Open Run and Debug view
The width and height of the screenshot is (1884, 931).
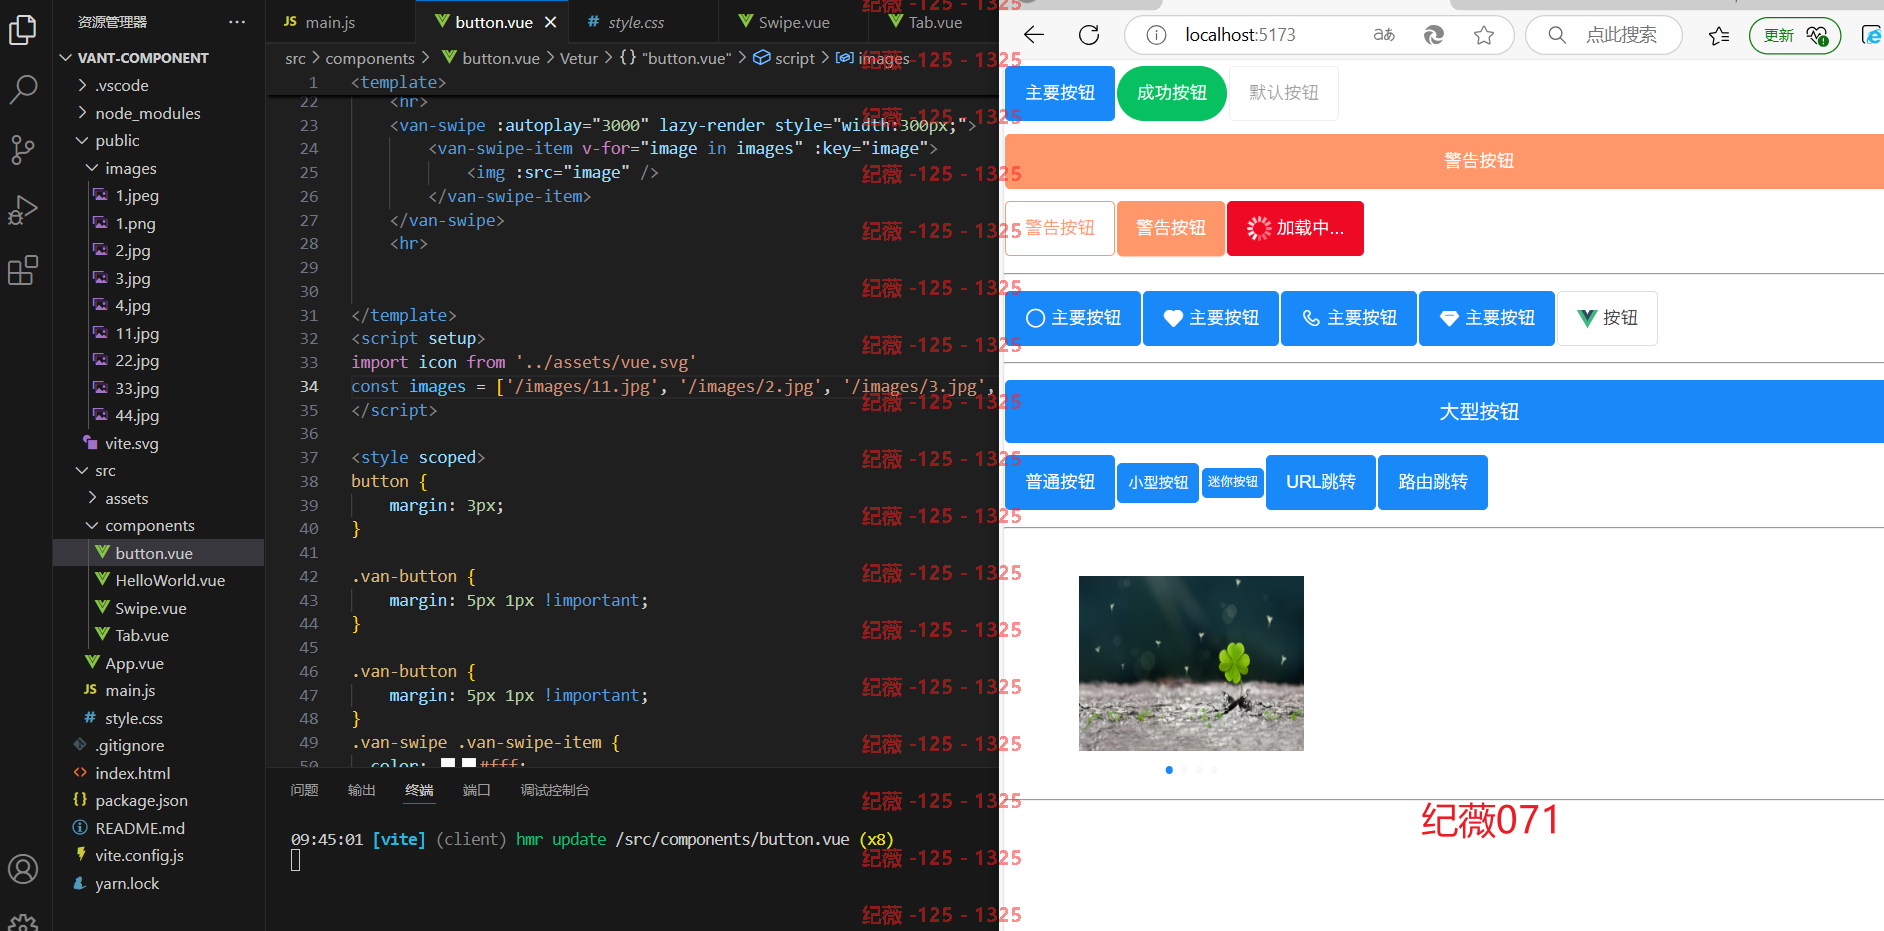point(22,211)
